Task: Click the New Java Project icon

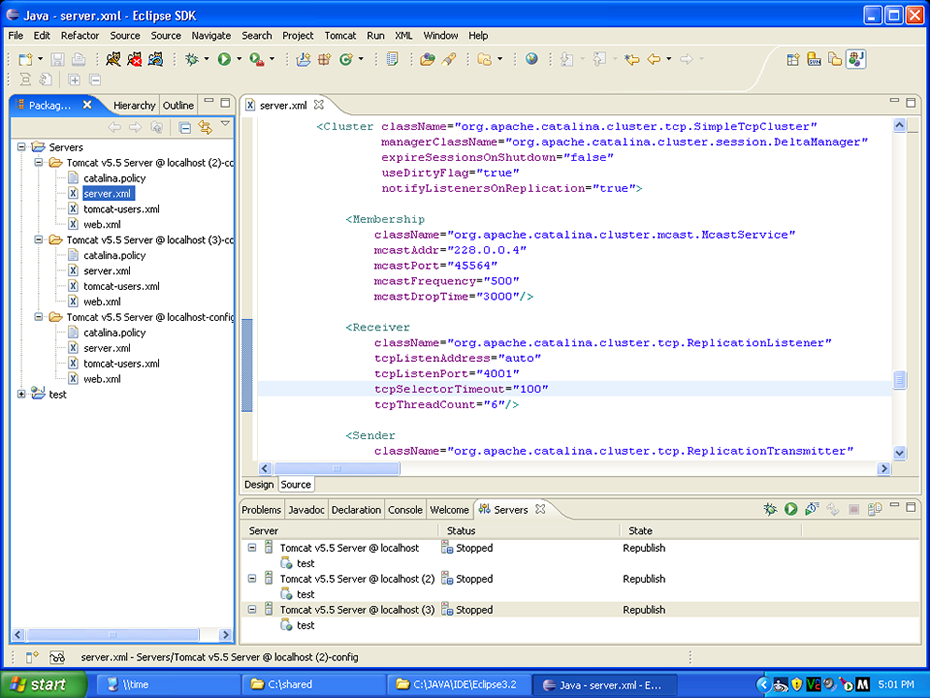Action: [x=303, y=59]
